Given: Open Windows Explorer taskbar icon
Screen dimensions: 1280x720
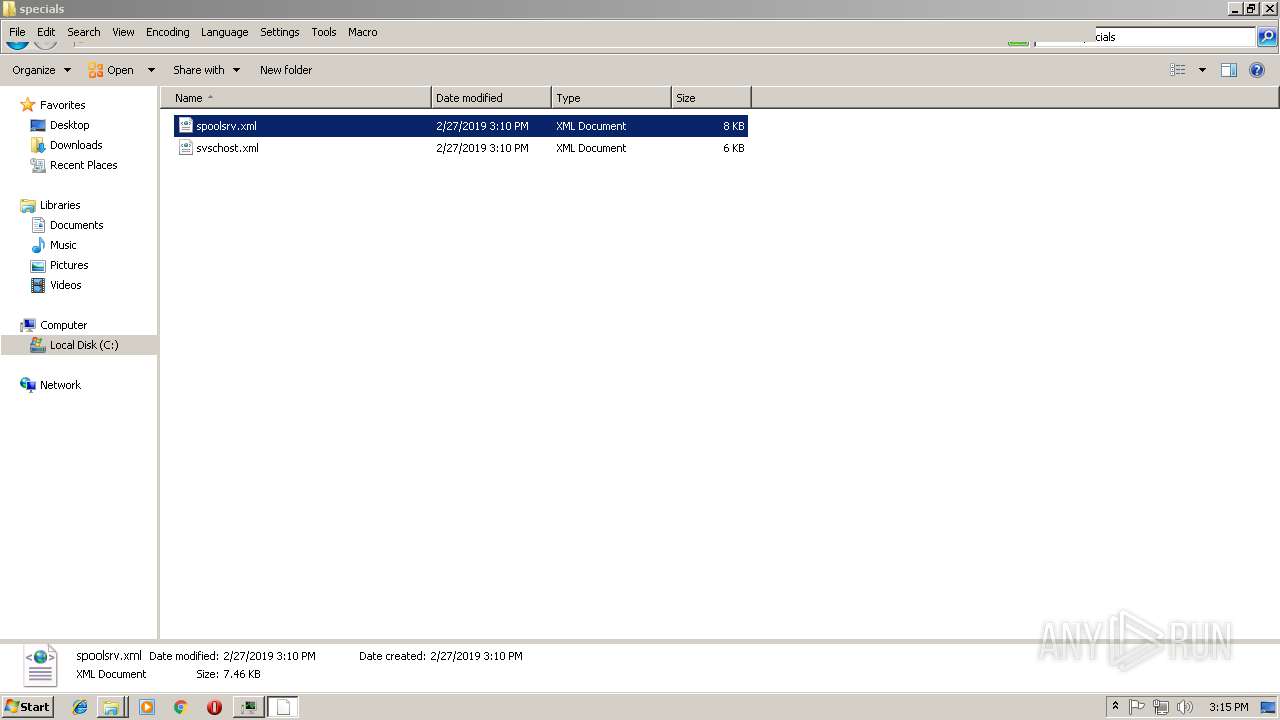Looking at the screenshot, I should coord(111,707).
